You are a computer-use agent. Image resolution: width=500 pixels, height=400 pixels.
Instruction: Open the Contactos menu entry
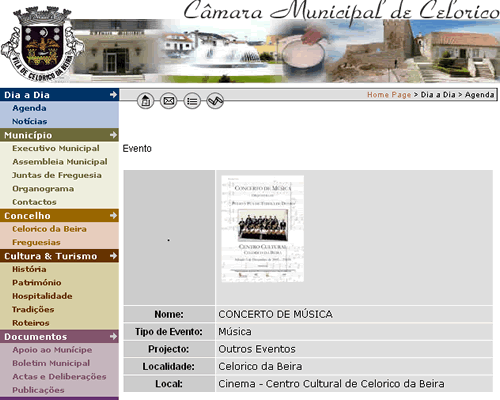click(x=34, y=202)
